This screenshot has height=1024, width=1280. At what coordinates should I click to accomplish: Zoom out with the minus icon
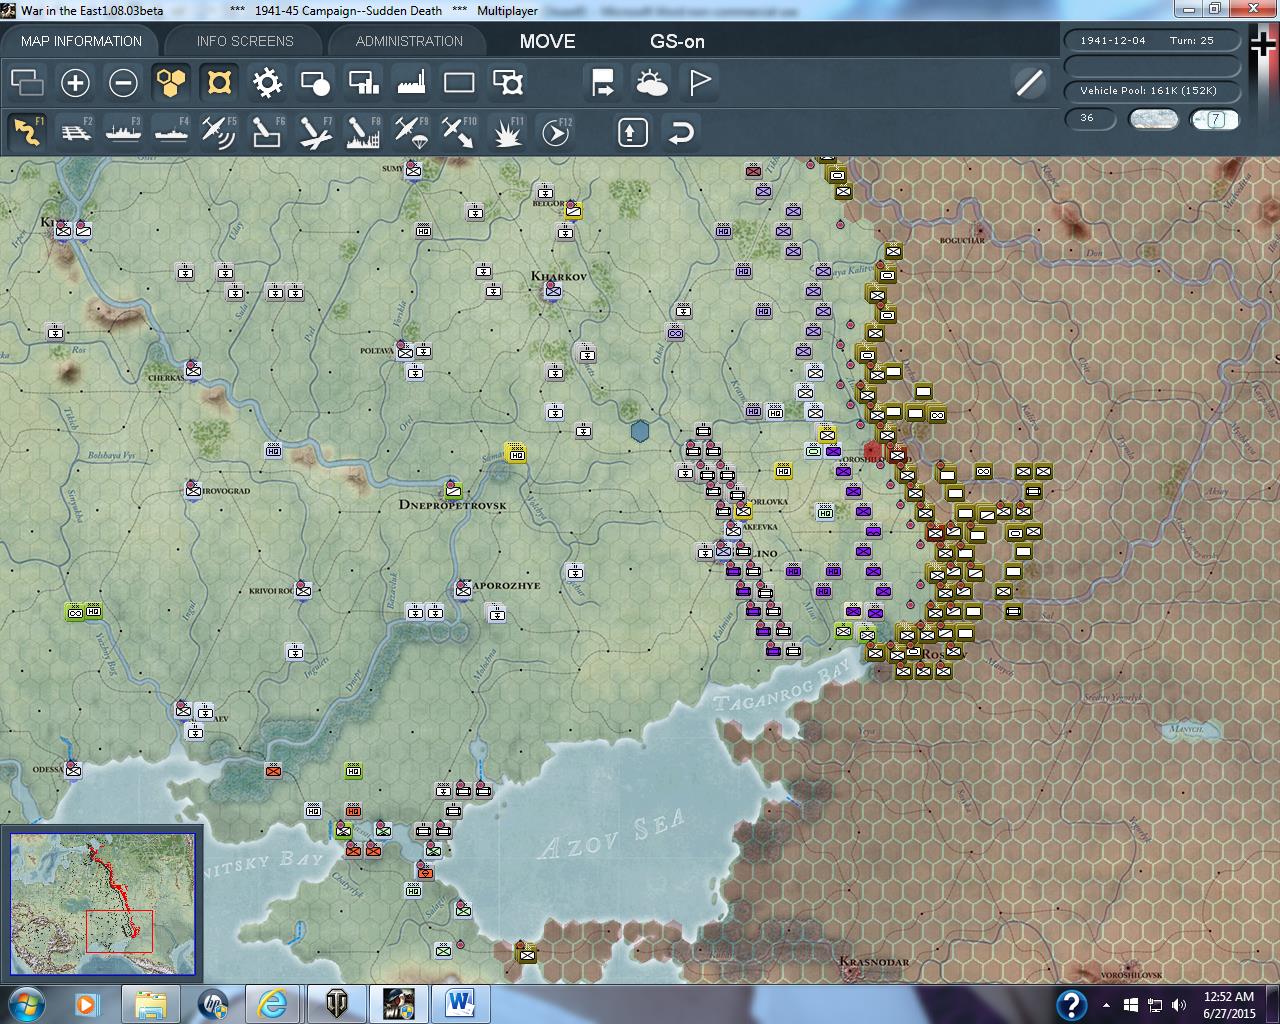tap(123, 83)
